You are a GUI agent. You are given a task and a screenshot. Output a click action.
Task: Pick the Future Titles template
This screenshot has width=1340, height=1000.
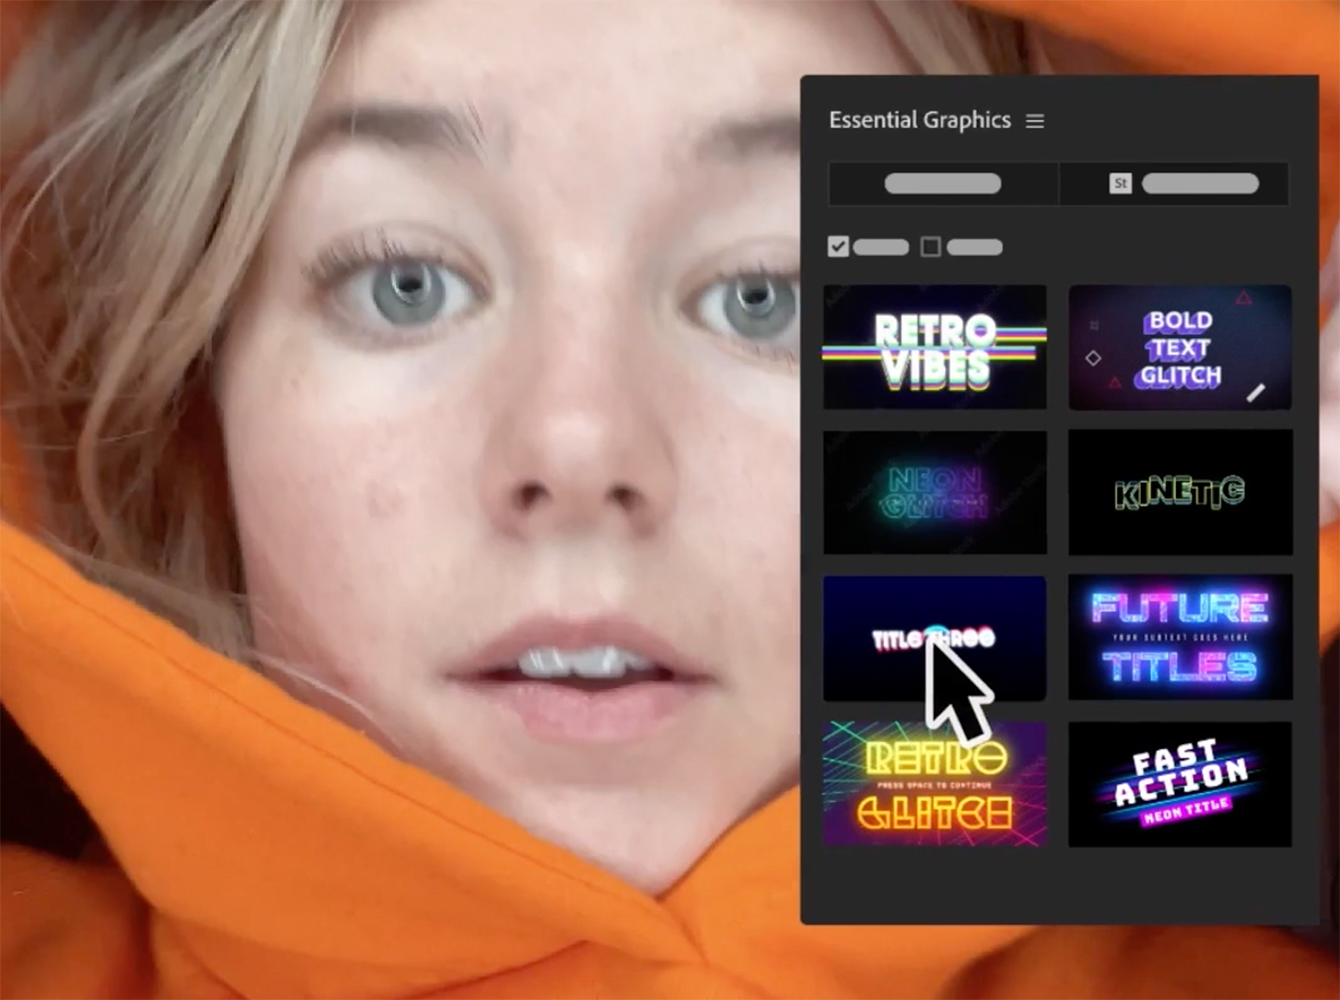click(1180, 638)
